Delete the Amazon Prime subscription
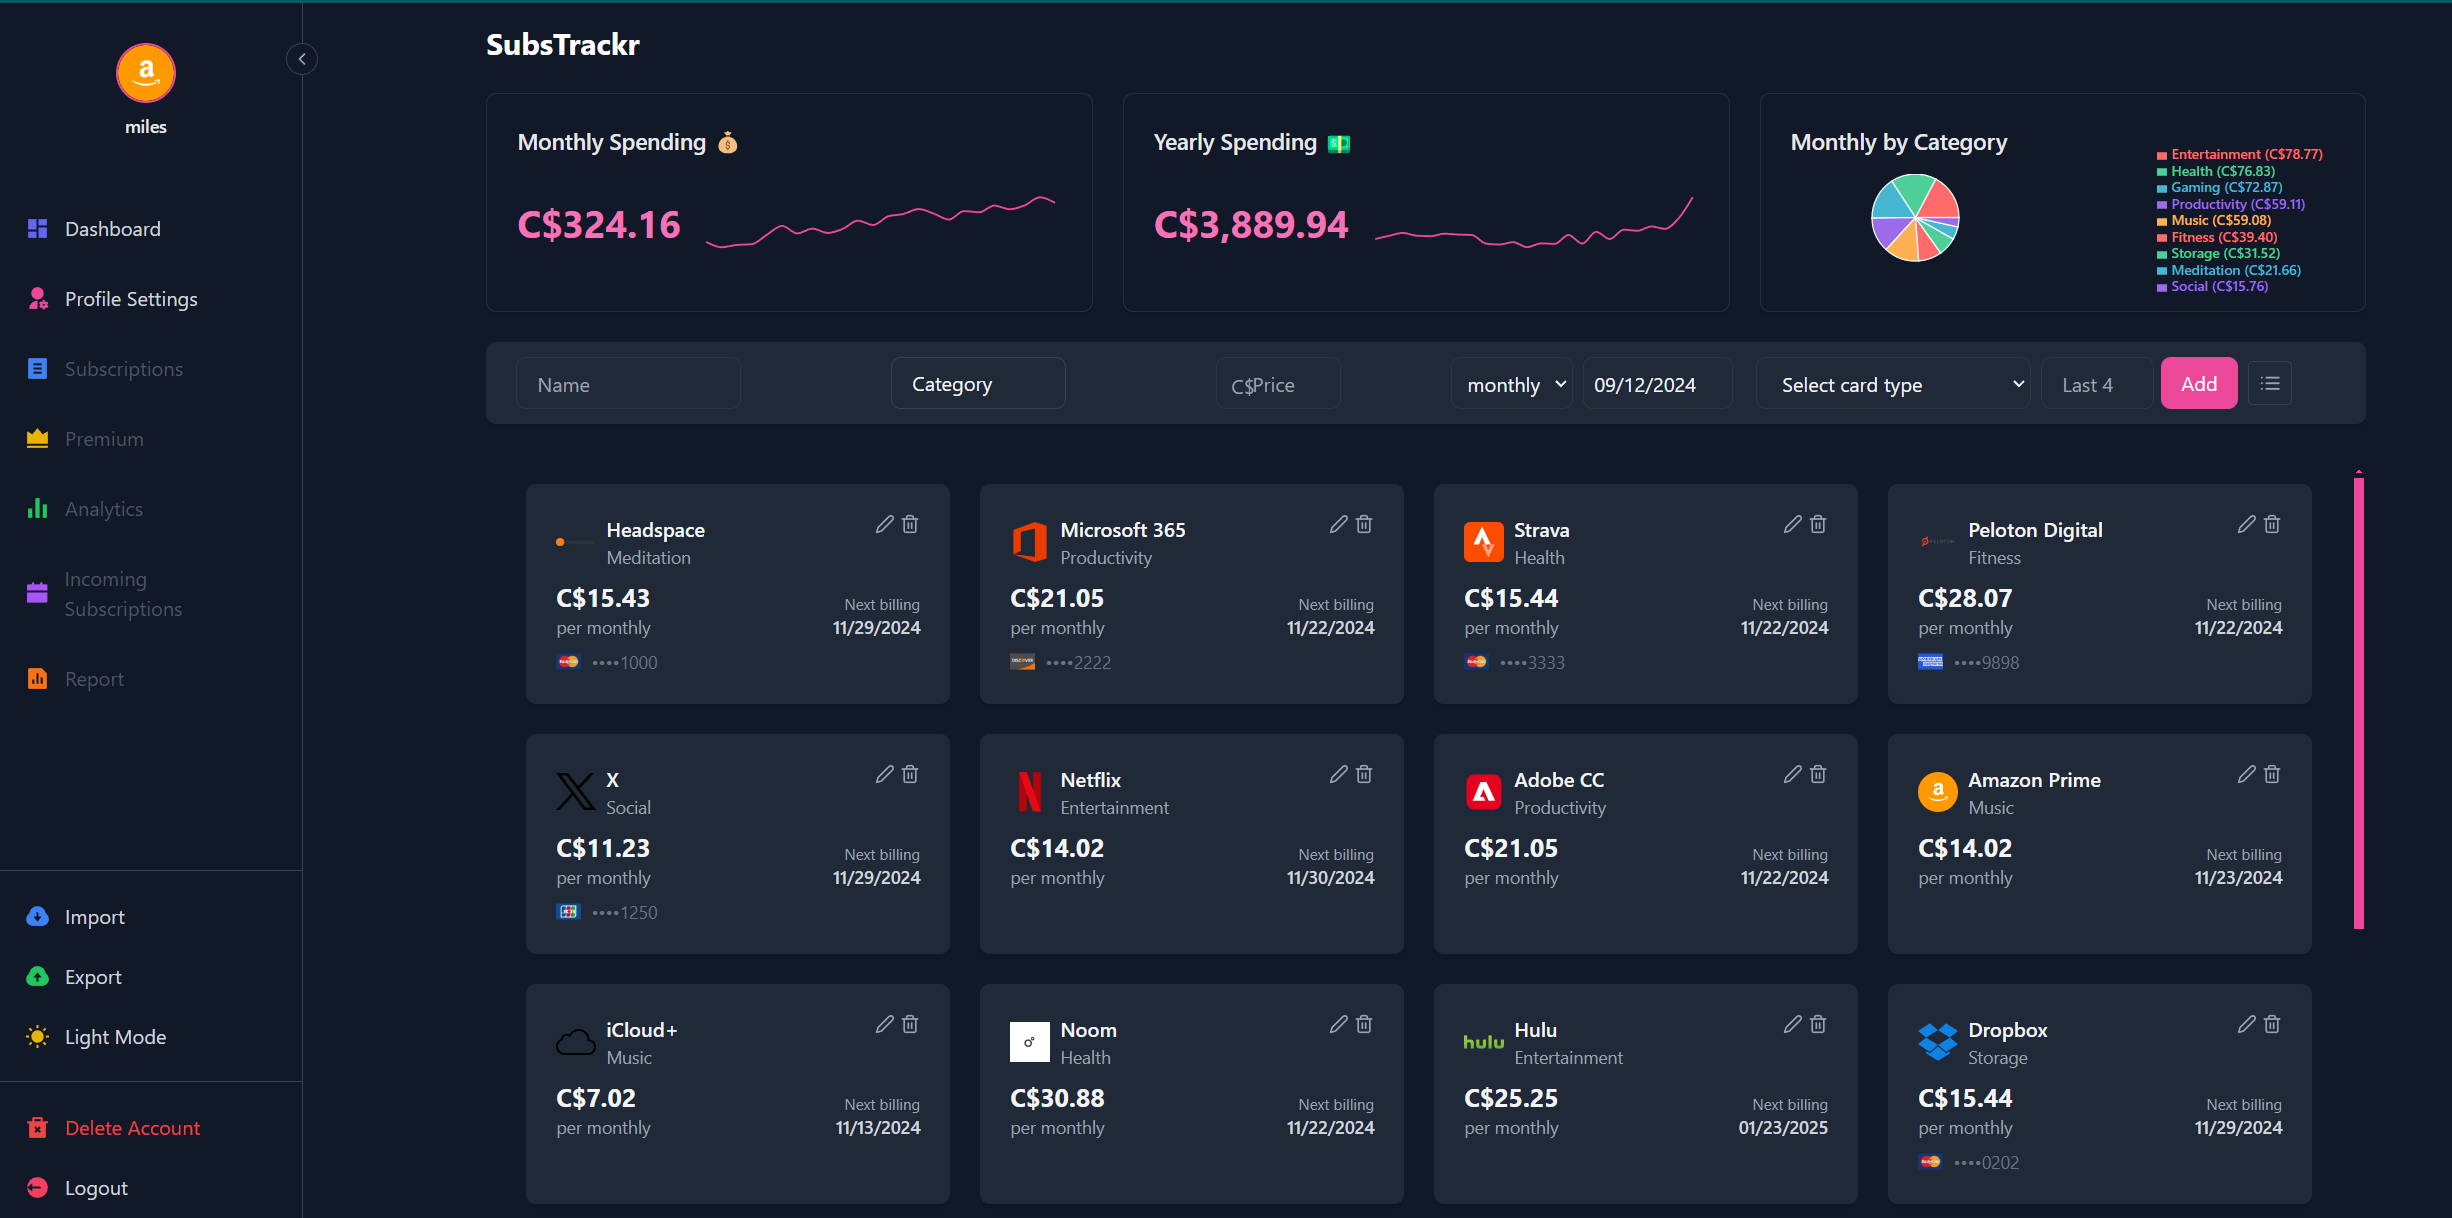Image resolution: width=2452 pixels, height=1218 pixels. tap(2272, 774)
